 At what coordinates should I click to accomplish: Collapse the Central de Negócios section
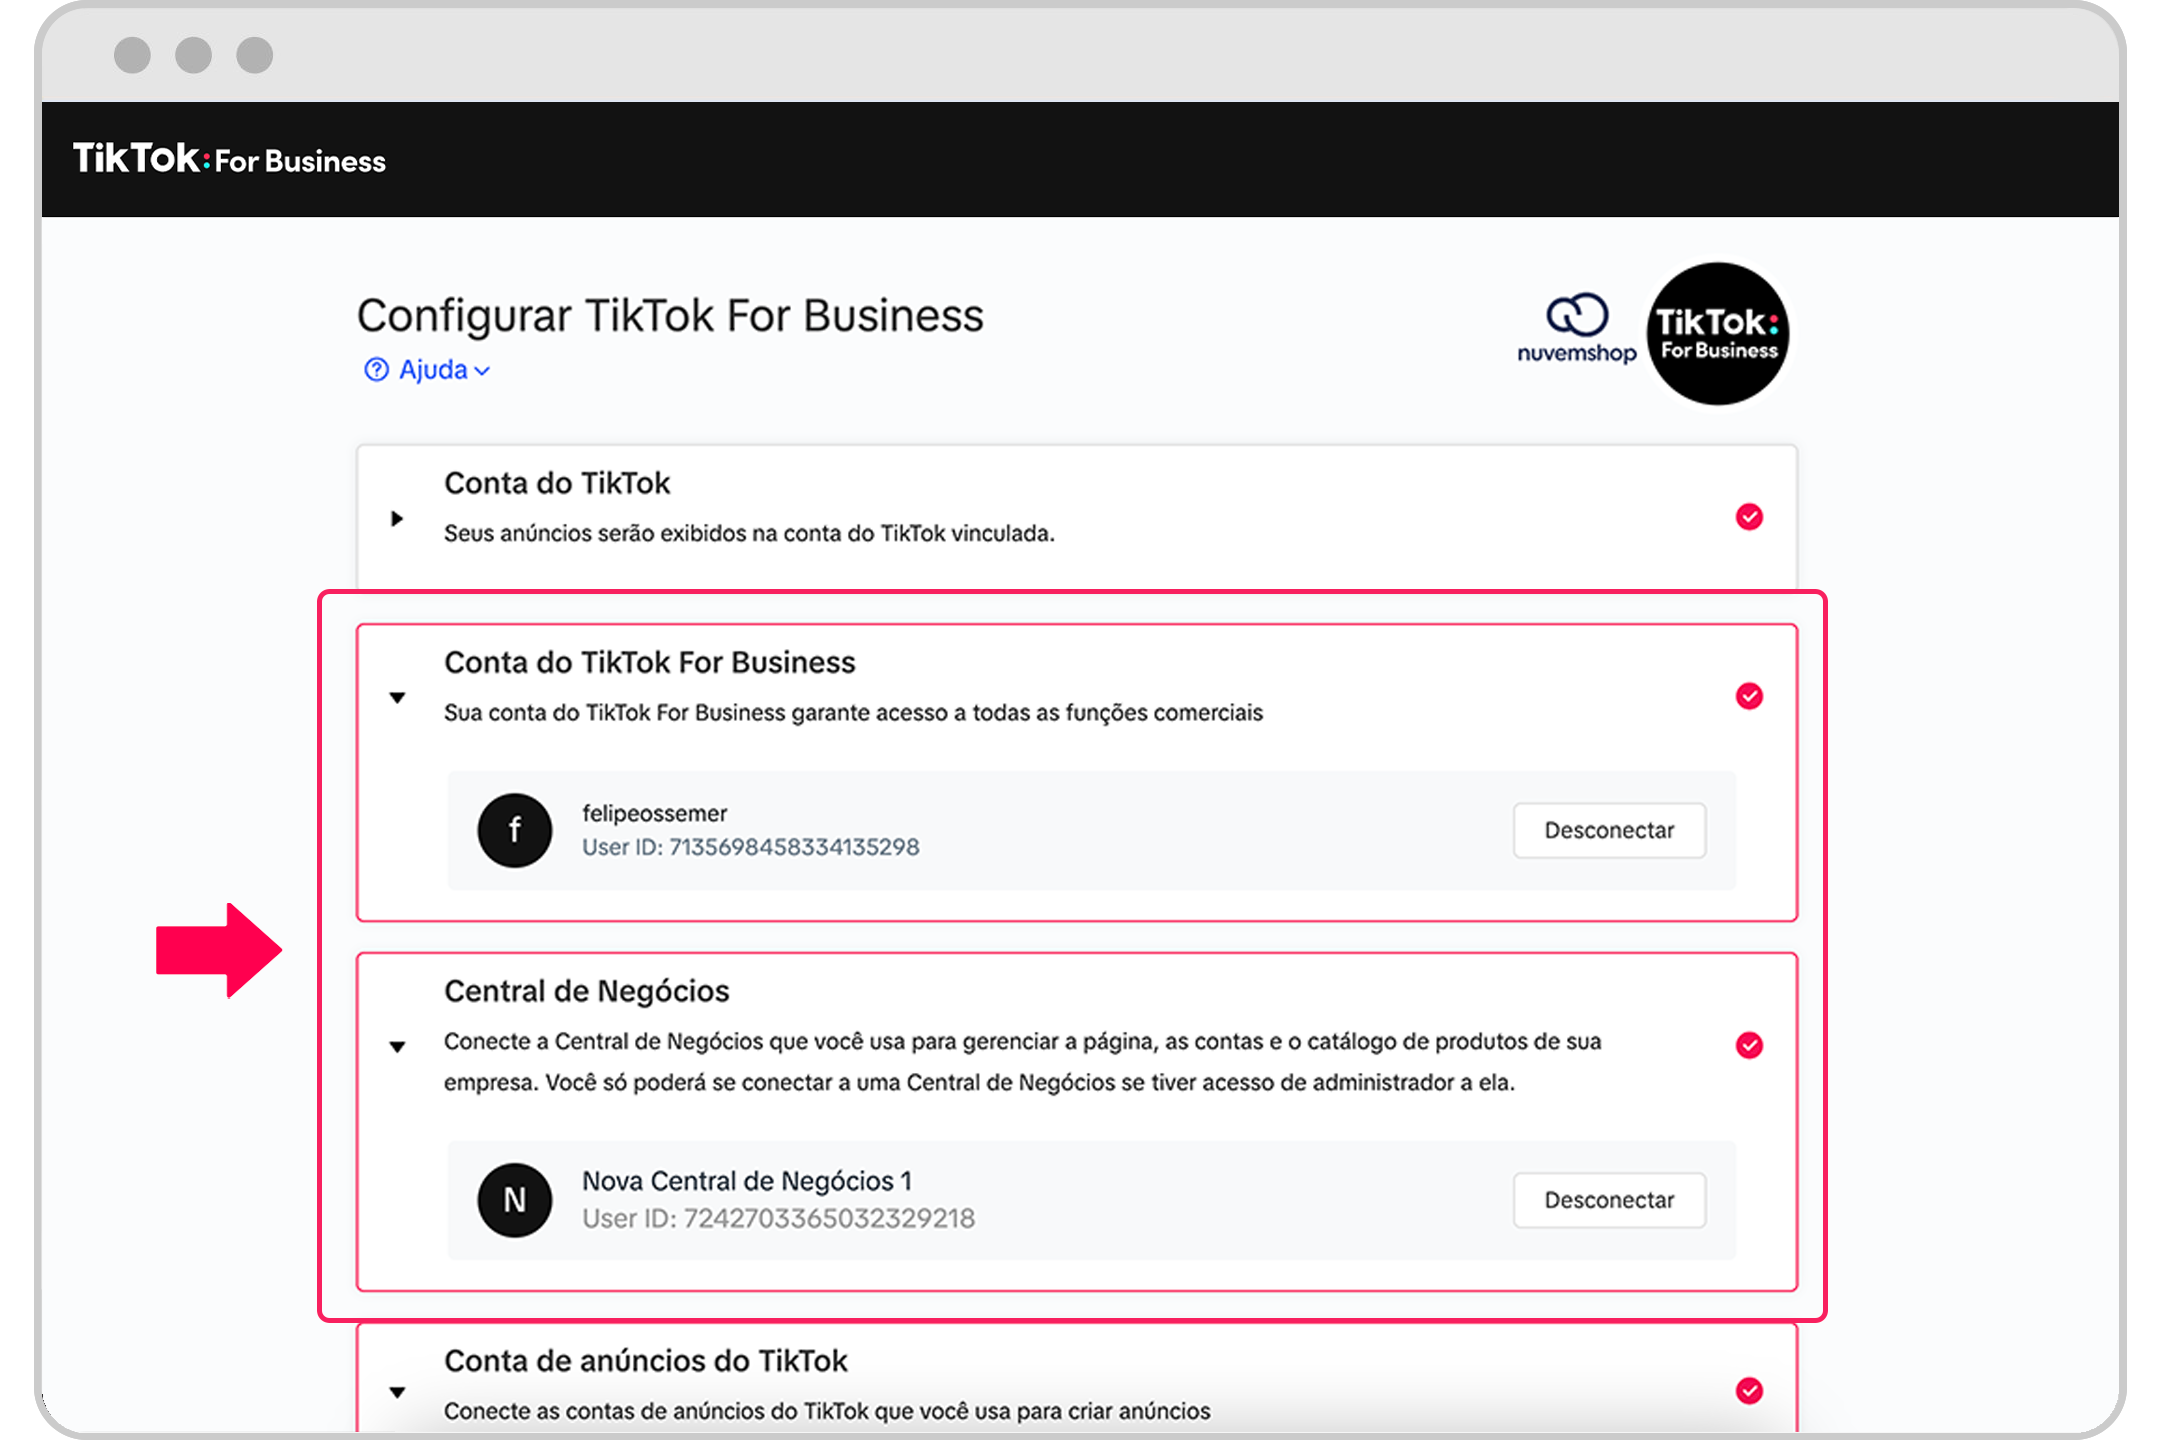[x=397, y=1046]
